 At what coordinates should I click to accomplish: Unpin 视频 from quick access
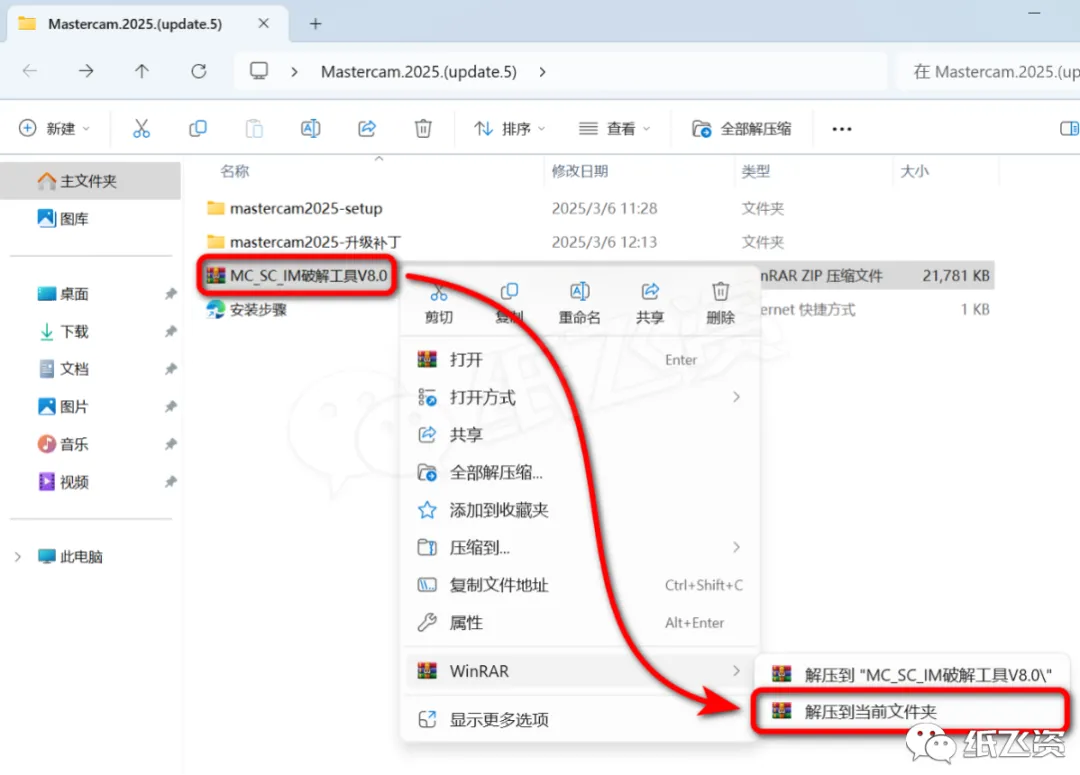tap(170, 482)
